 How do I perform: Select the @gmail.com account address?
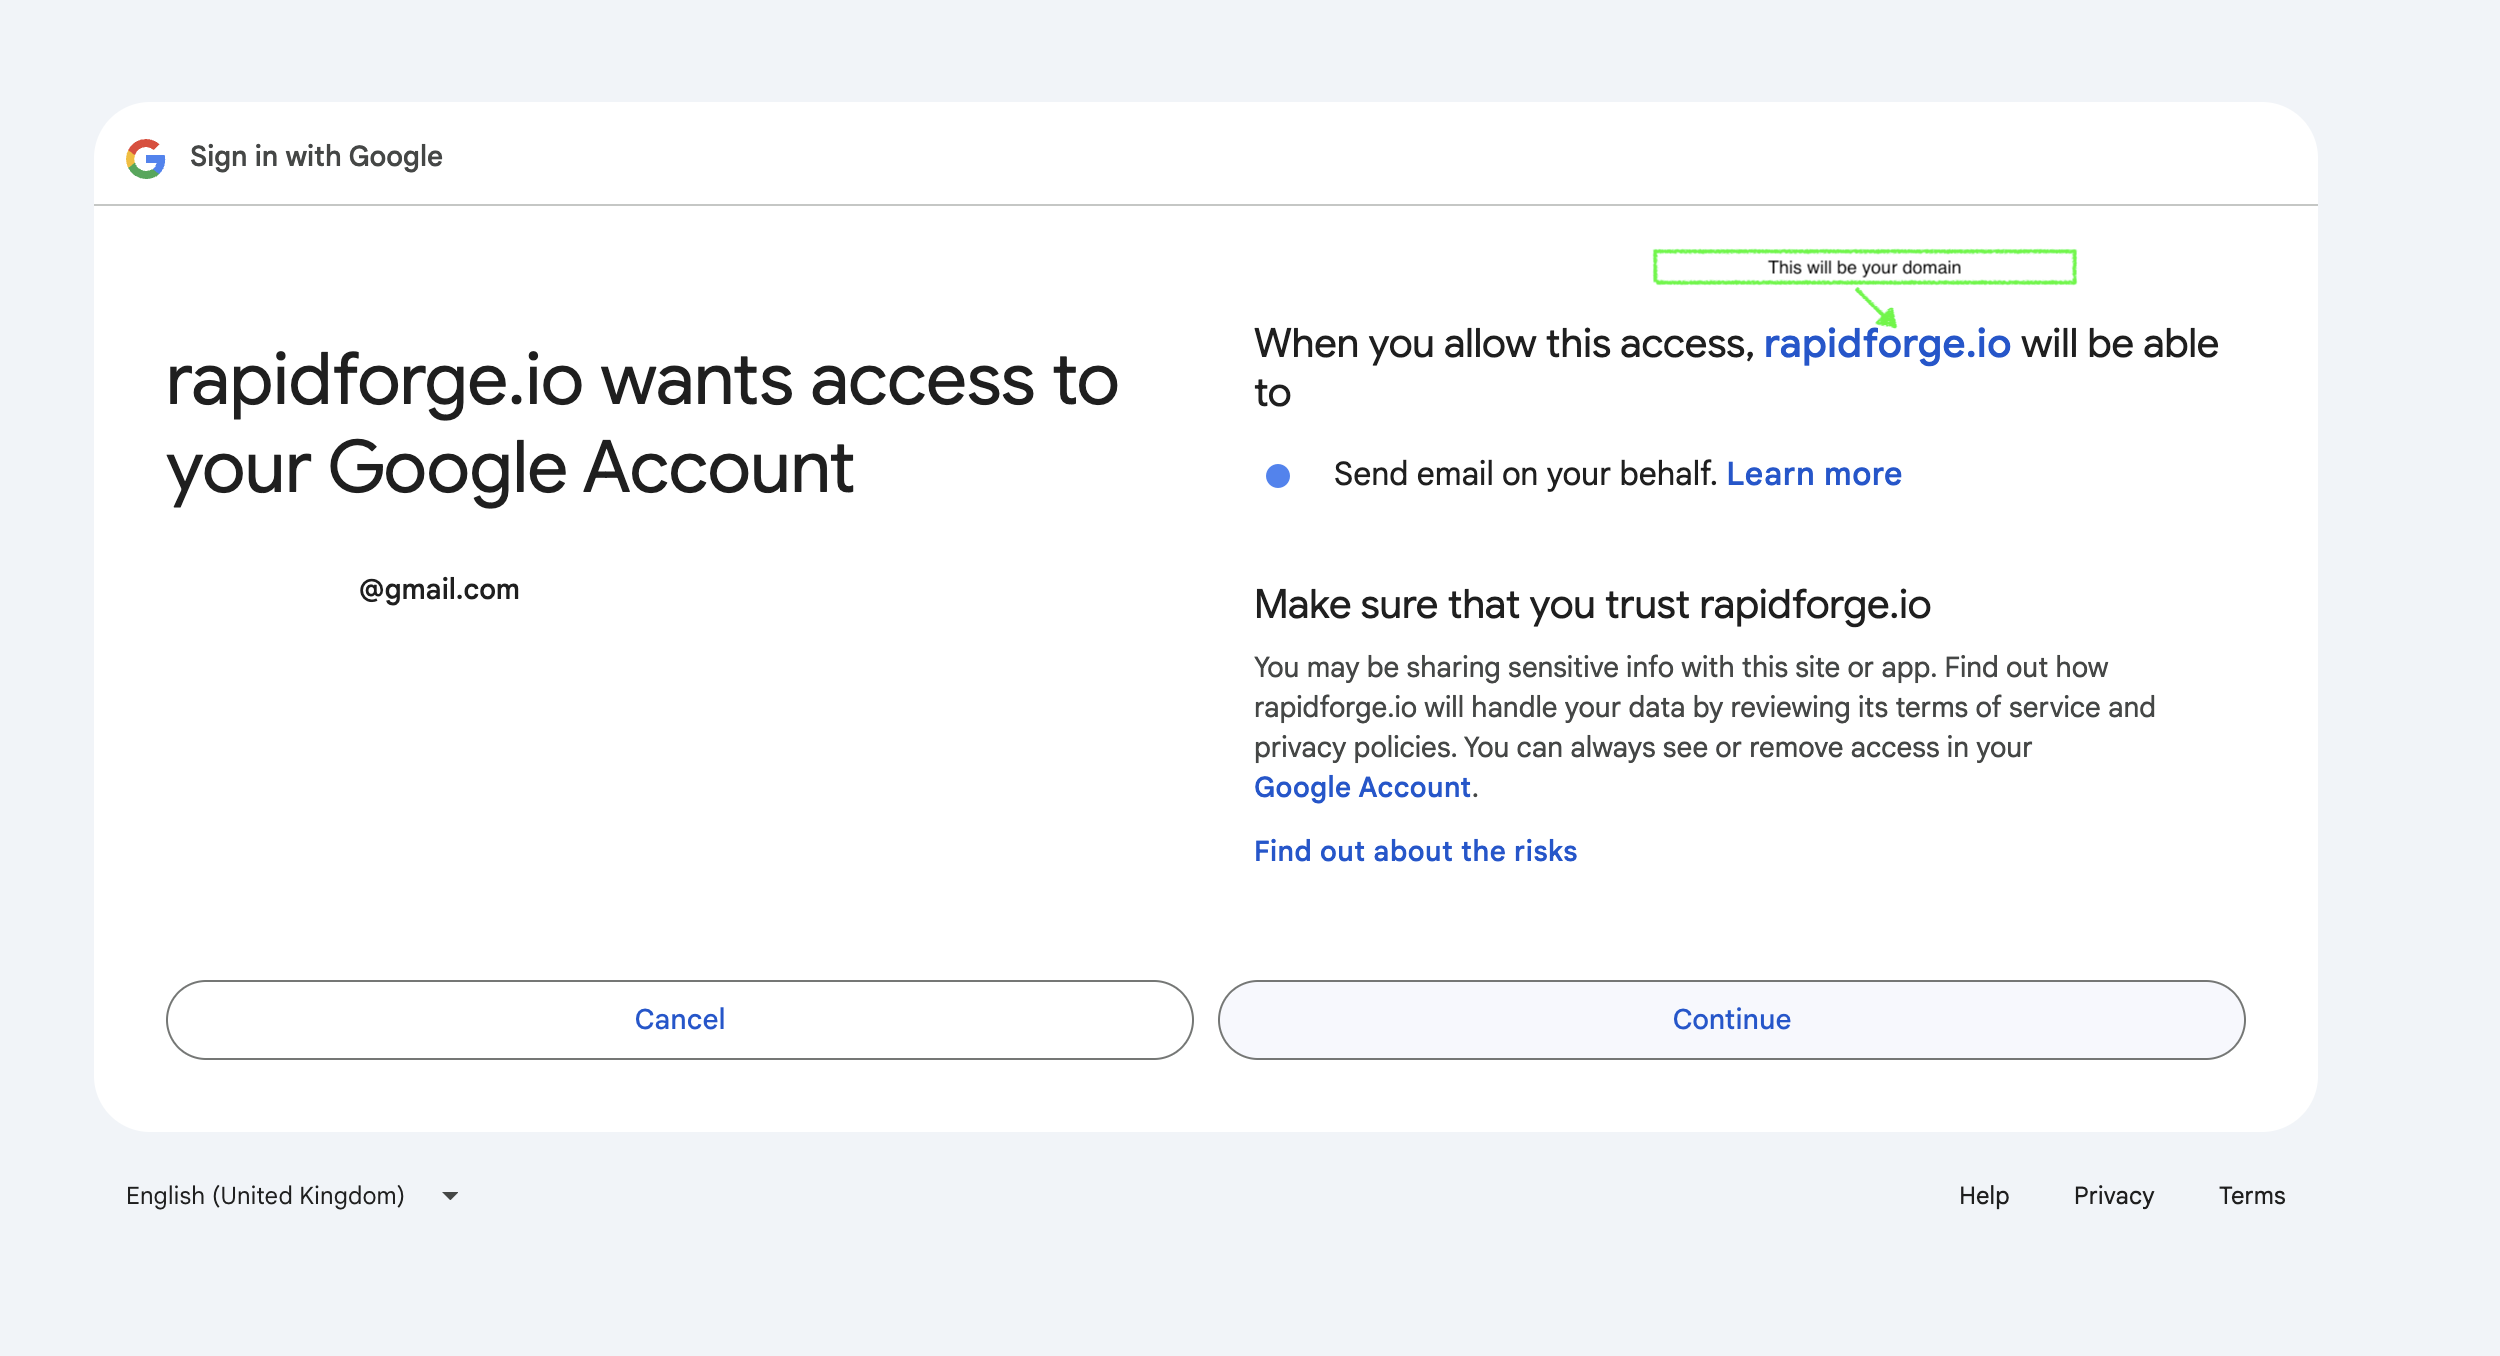[x=439, y=590]
